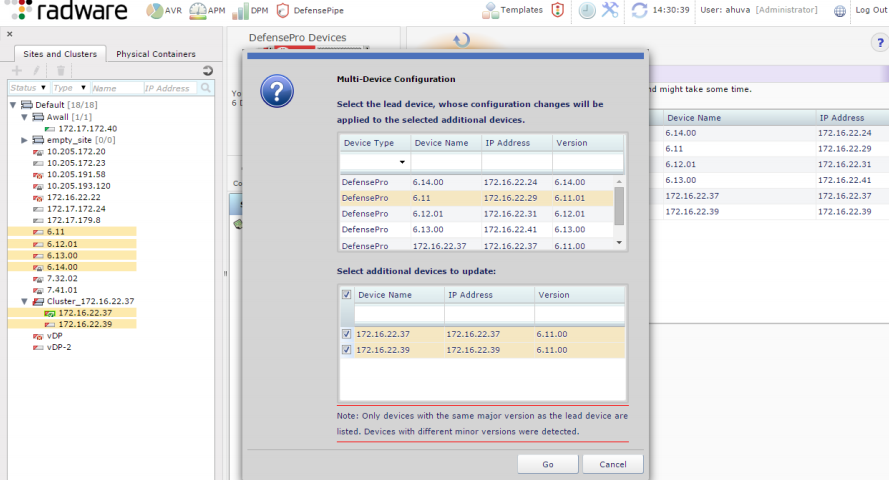Uncheck the 172.16.22.37 additional device checkbox
Screen dimensions: 889x480
pyautogui.click(x=347, y=334)
